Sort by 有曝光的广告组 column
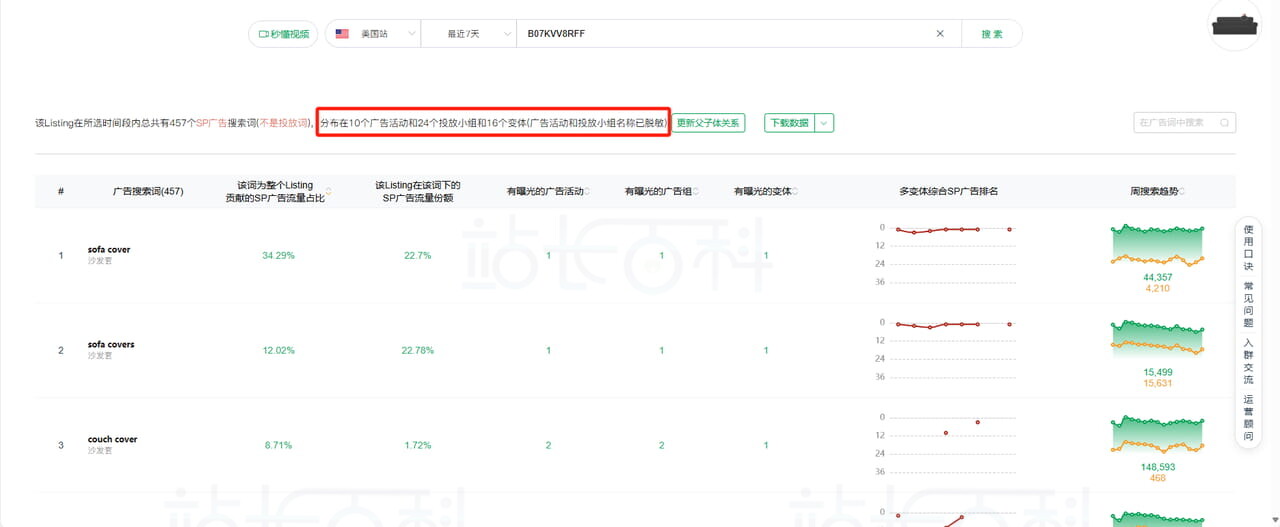This screenshot has width=1280, height=527. tap(696, 191)
